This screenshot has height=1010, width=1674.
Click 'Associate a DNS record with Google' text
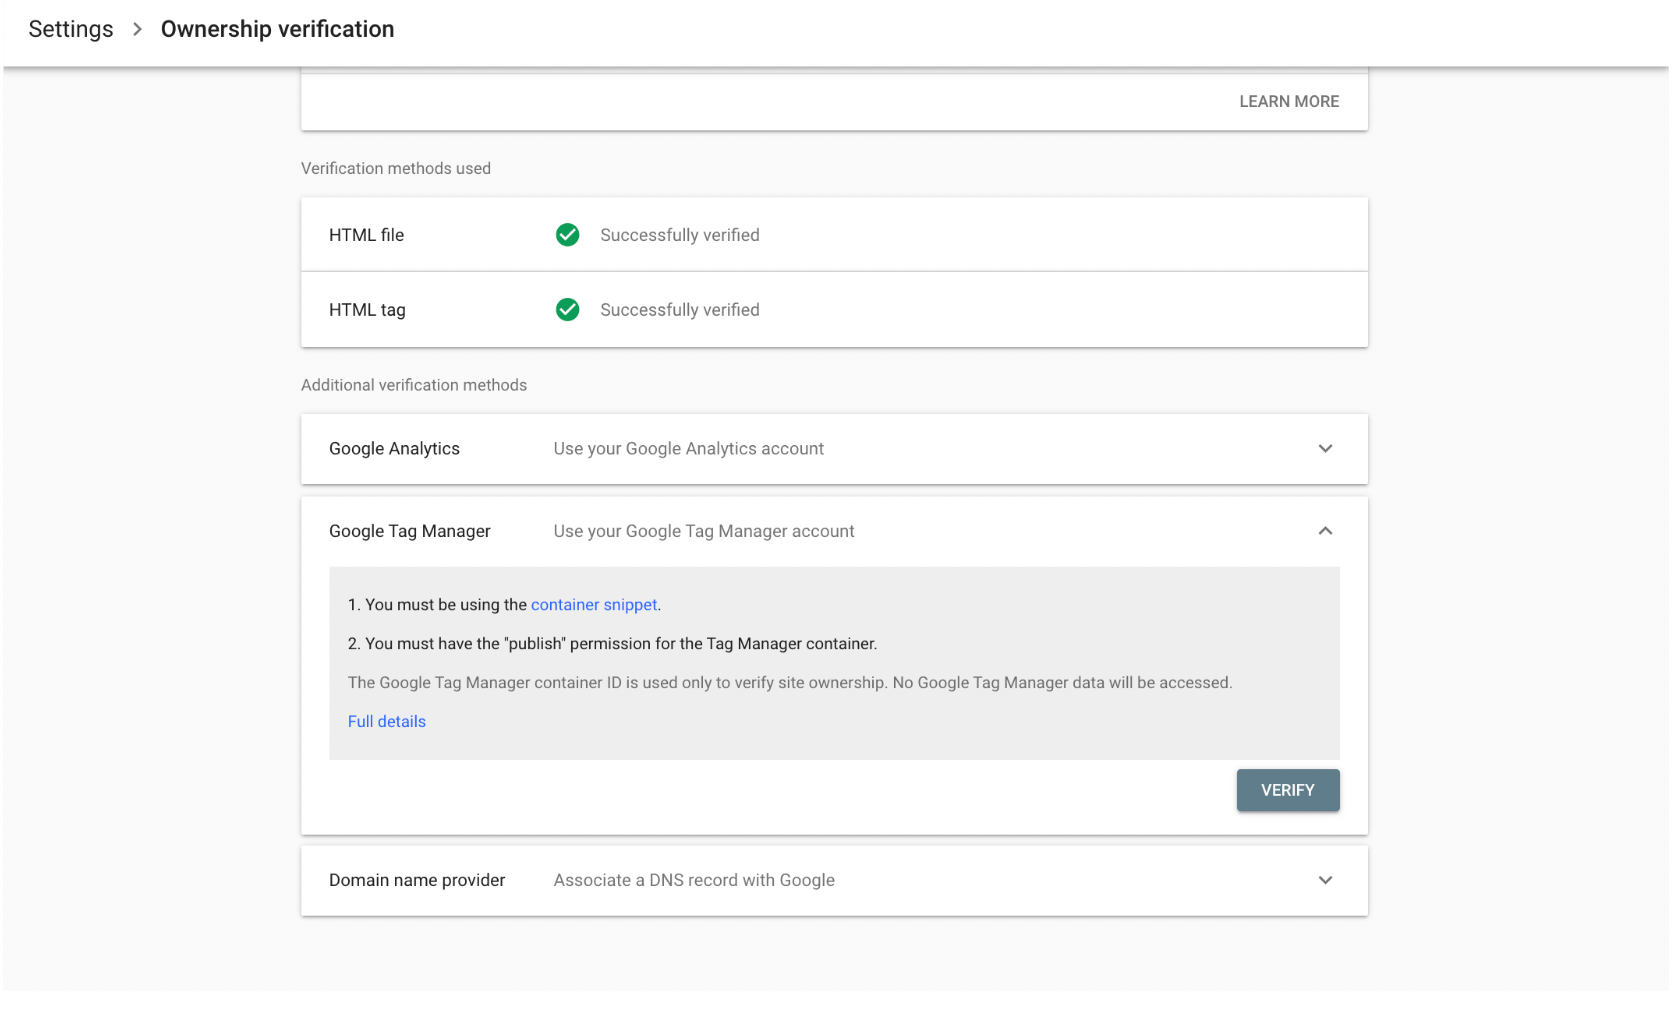pyautogui.click(x=694, y=880)
